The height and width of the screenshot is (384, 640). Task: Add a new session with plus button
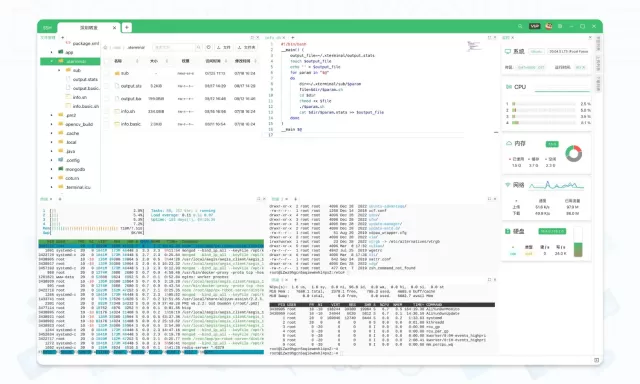[x=127, y=27]
